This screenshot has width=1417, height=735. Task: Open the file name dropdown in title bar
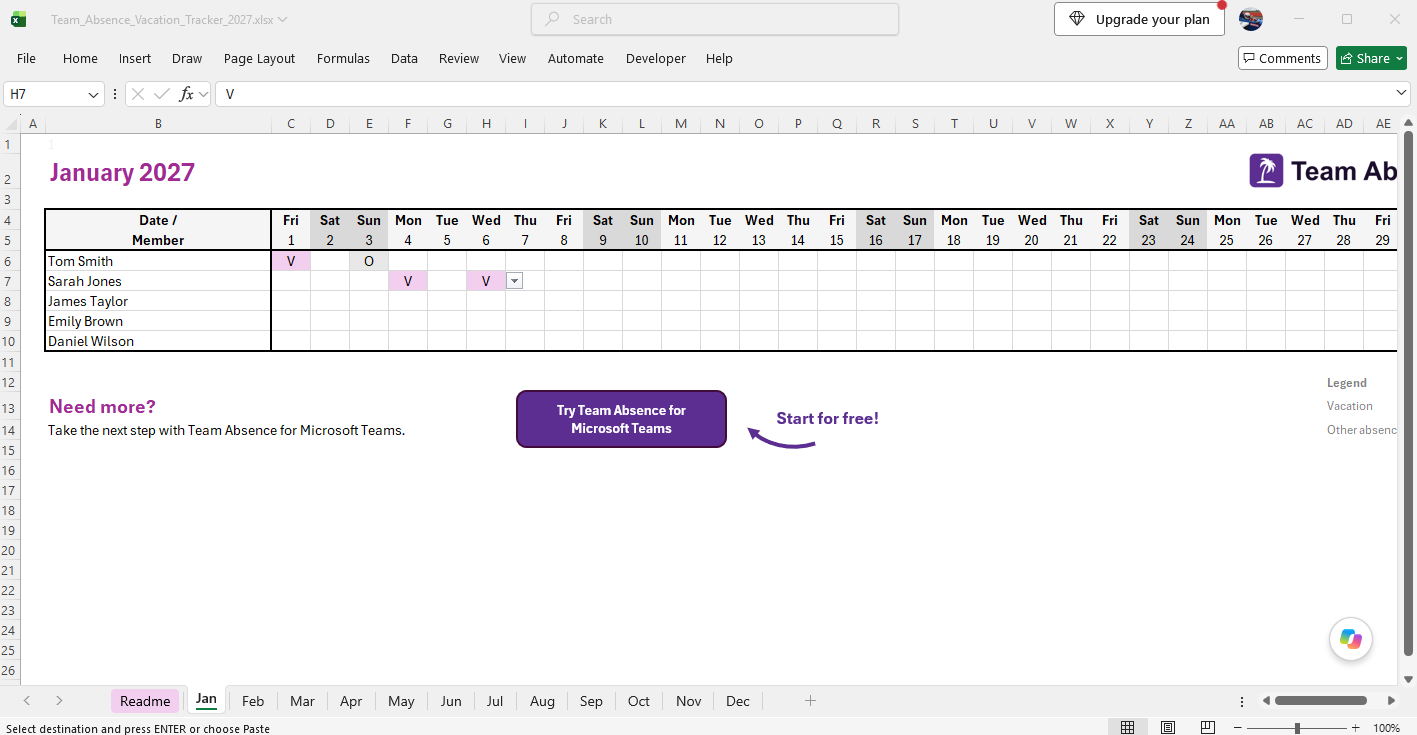pos(283,20)
